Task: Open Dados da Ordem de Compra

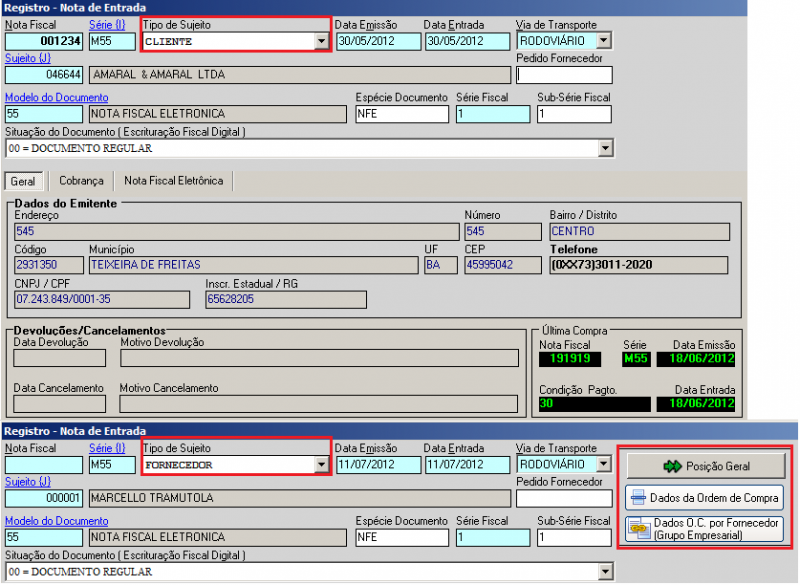Action: pos(705,498)
